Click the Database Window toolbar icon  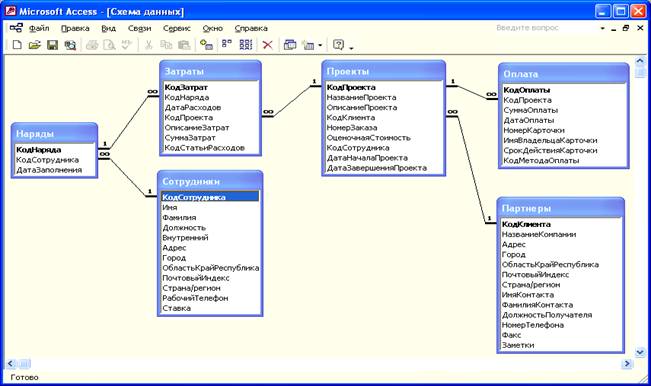tap(290, 45)
